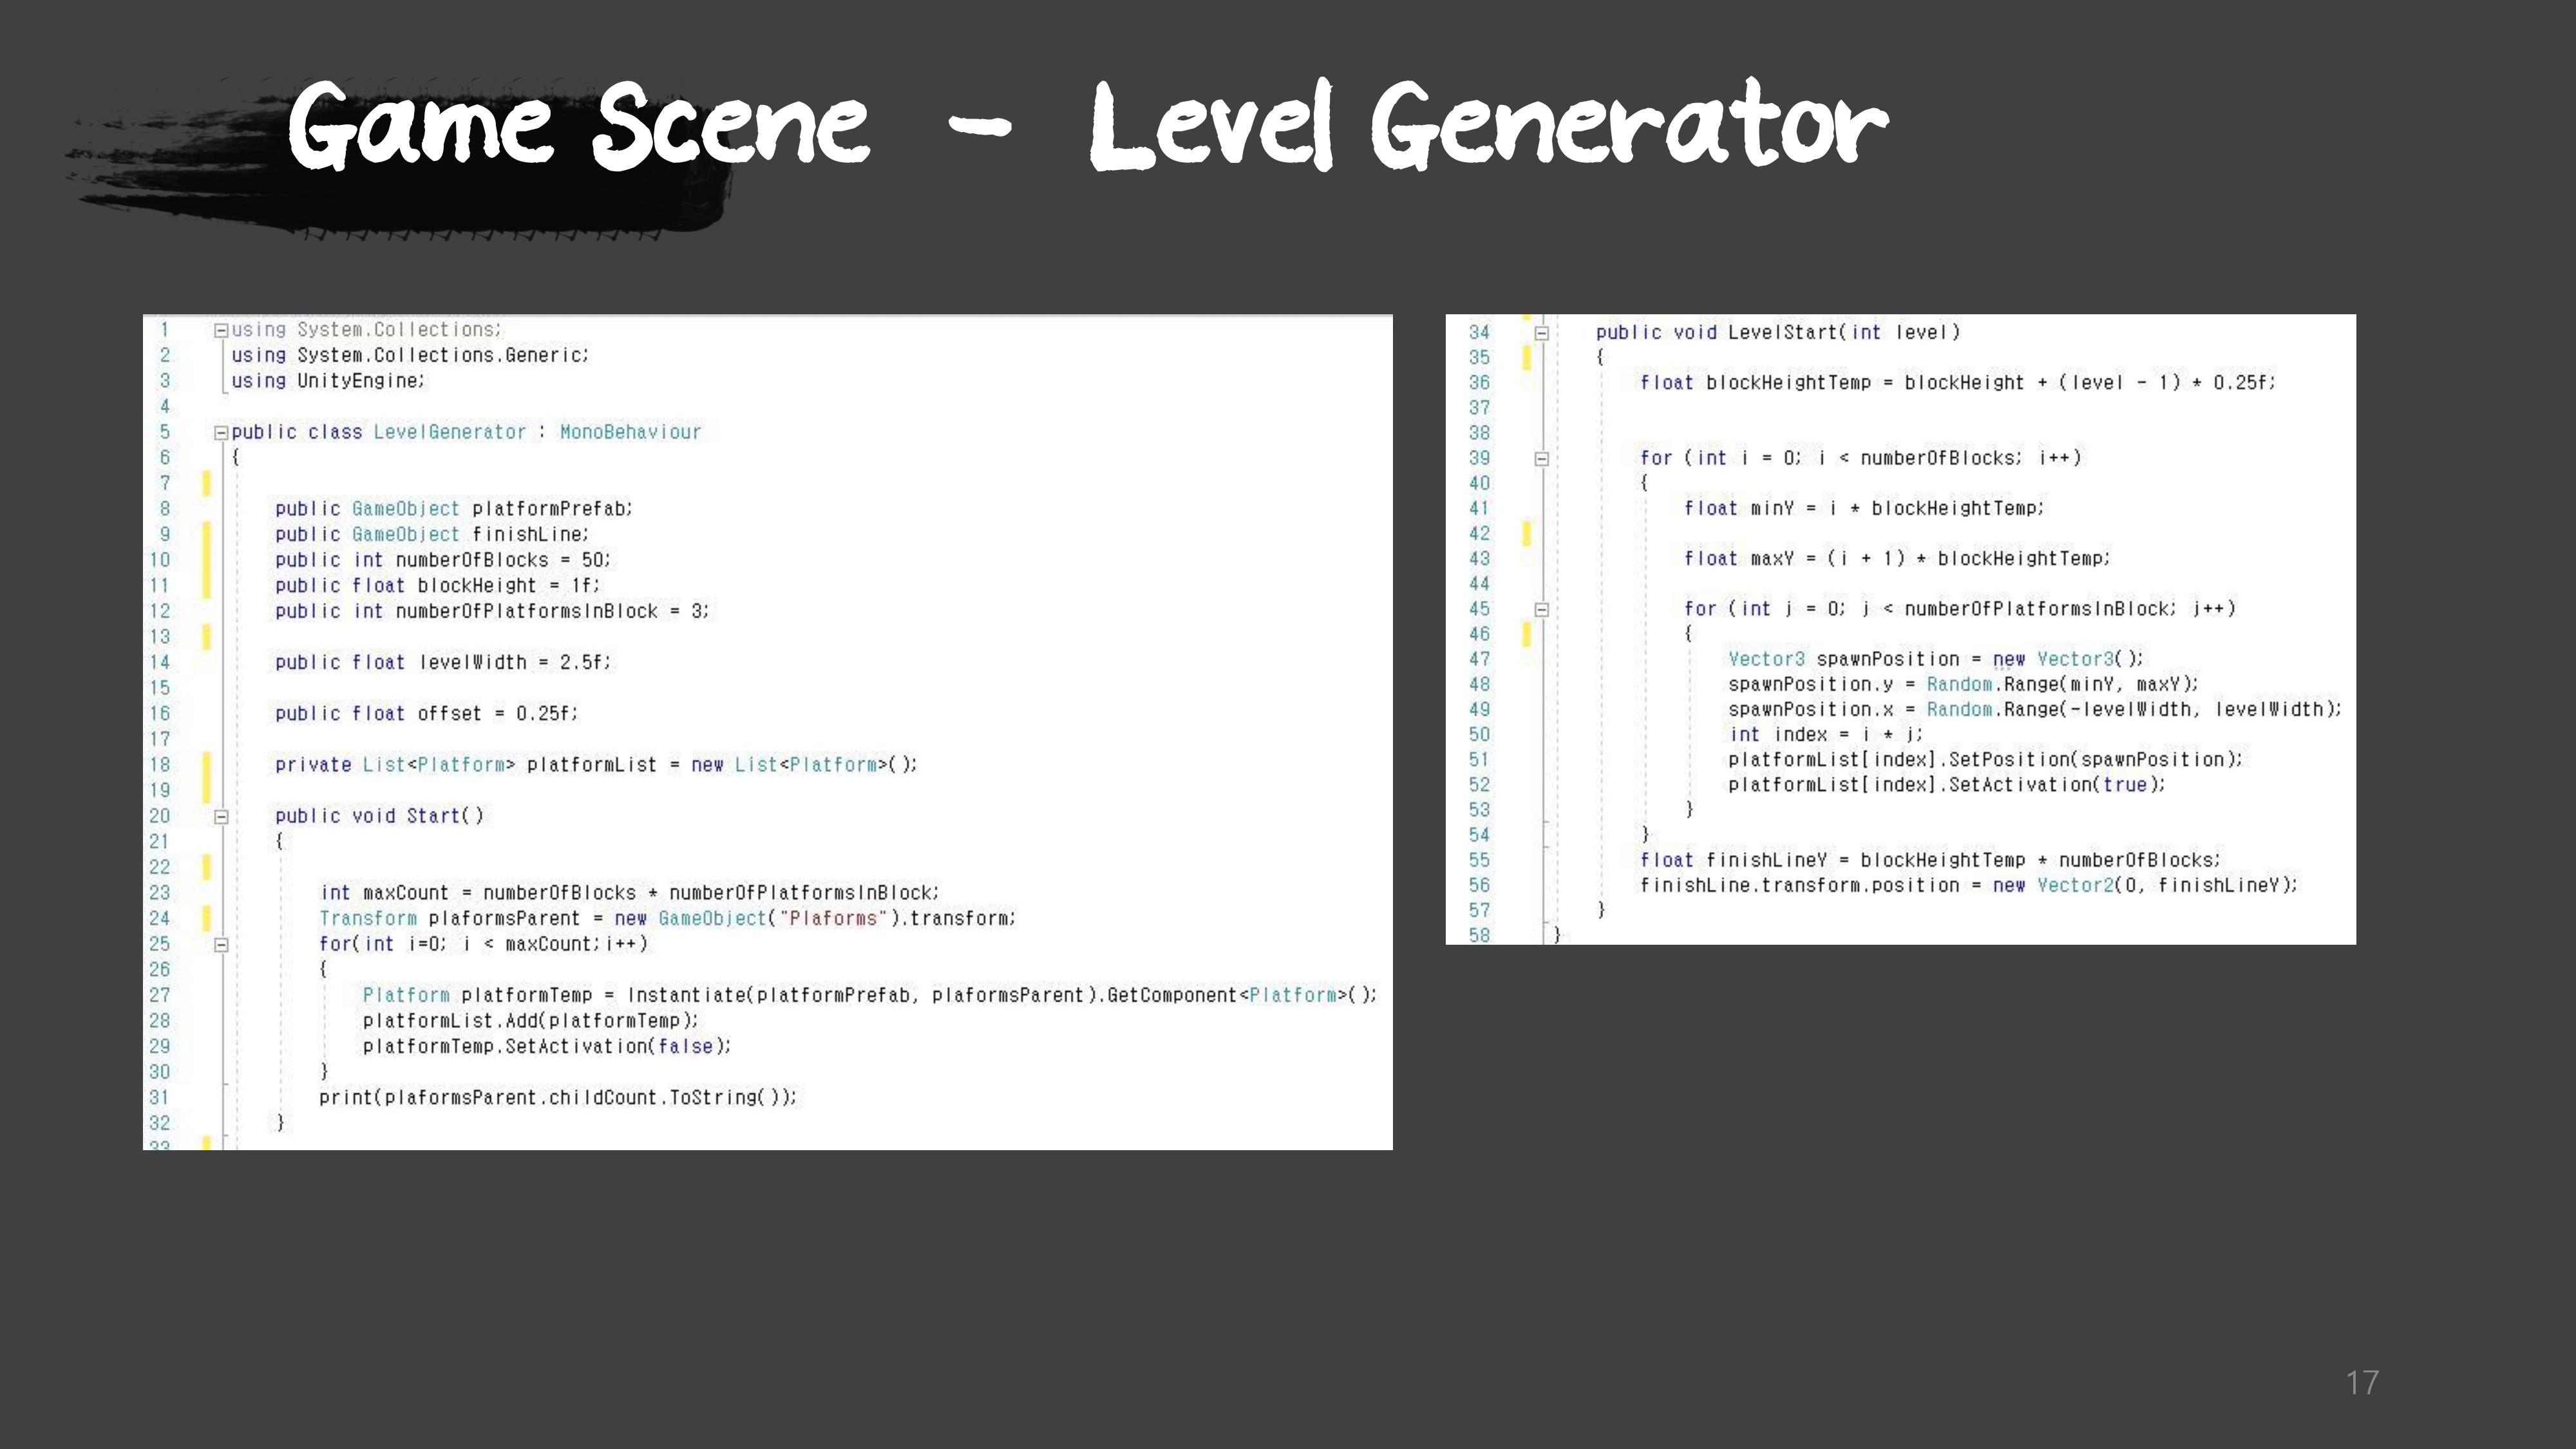
Task: Click "Instantiate(platformPrefab, plaformsParent)" on line 27
Action: click(x=861, y=996)
